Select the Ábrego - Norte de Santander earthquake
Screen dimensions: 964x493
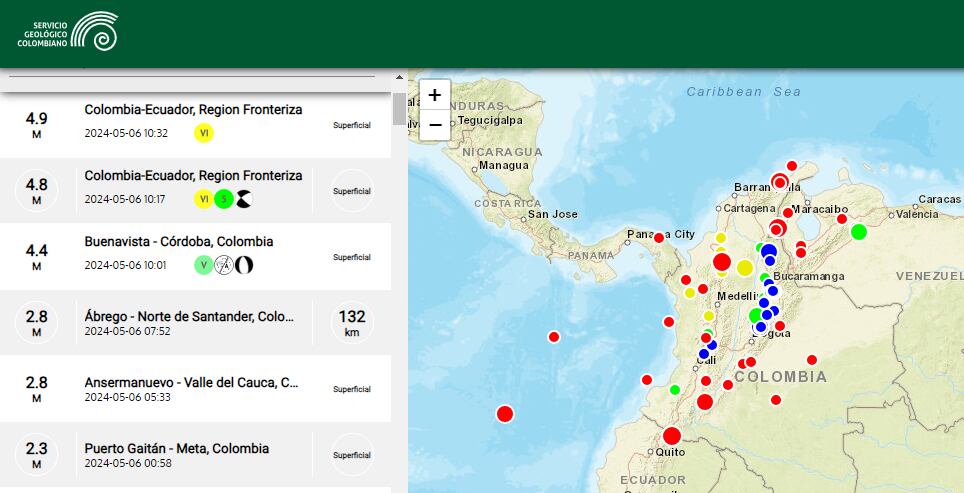tap(190, 317)
